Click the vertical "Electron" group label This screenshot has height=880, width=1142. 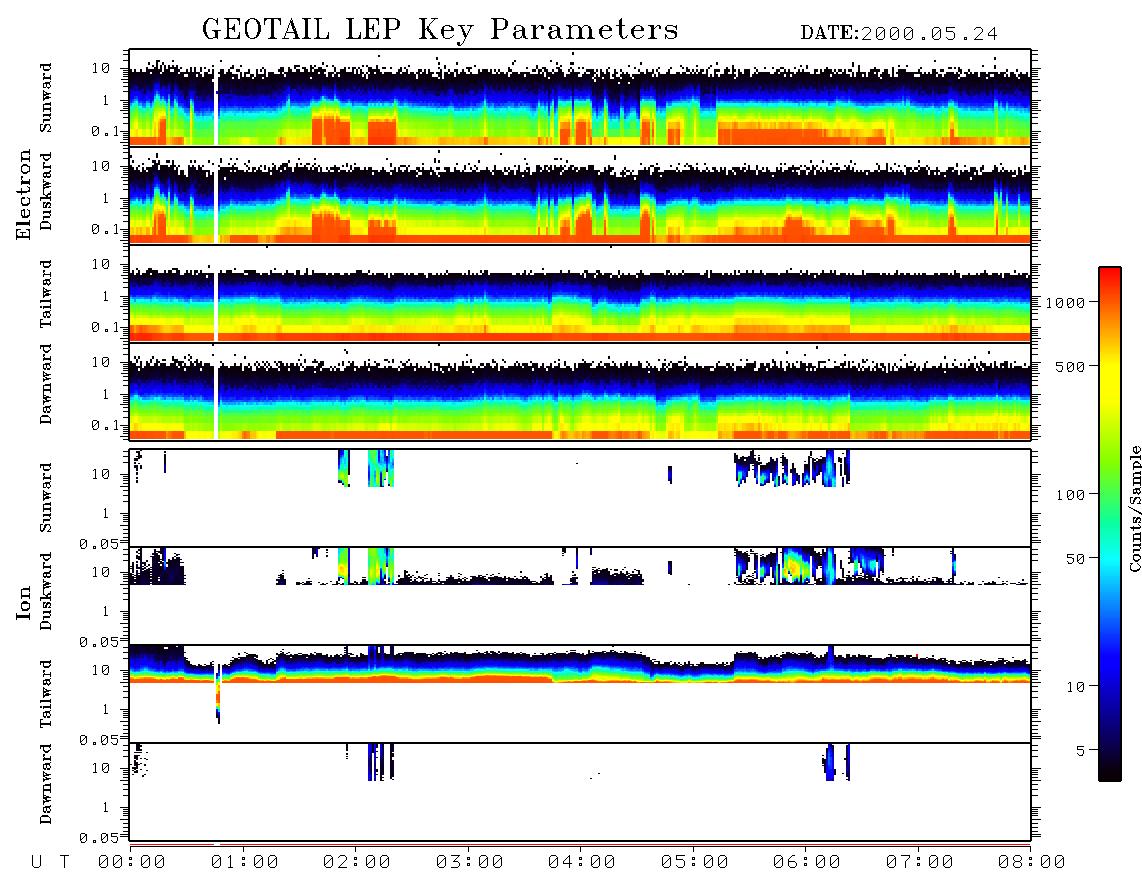[x=24, y=195]
